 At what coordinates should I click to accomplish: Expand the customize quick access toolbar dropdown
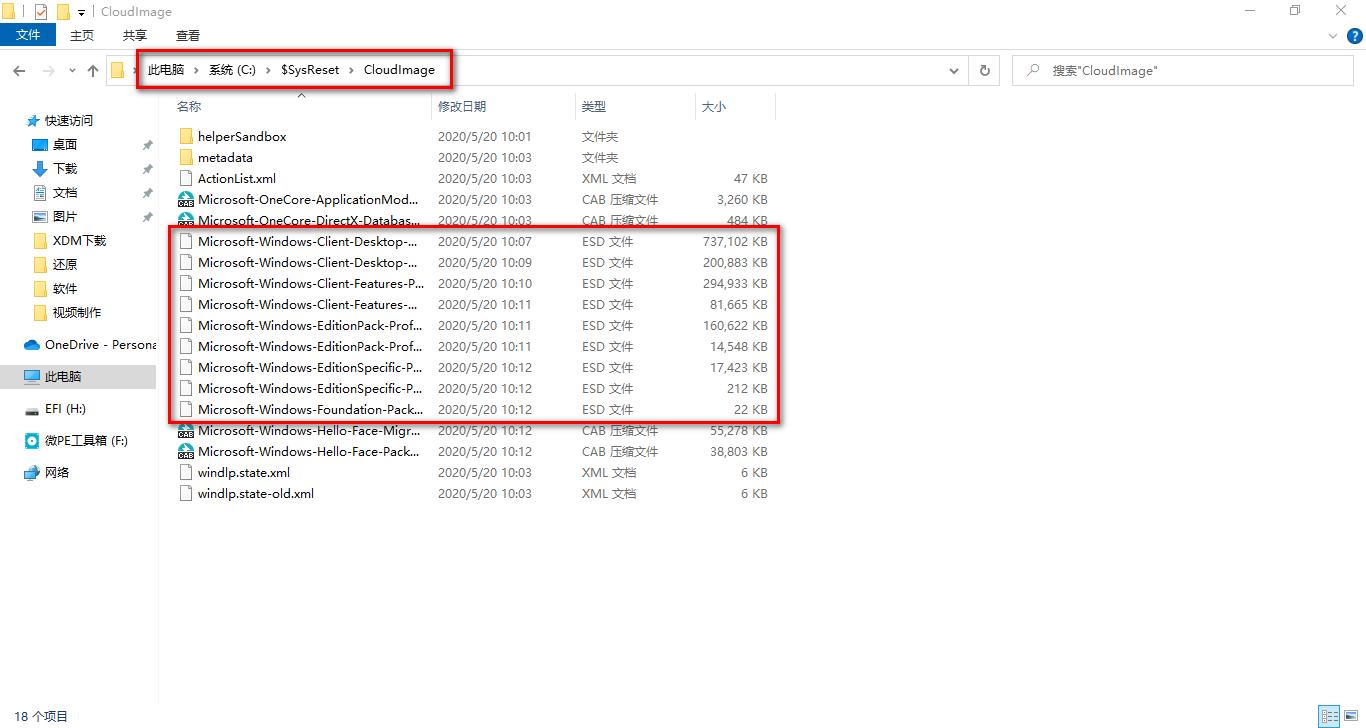point(80,11)
